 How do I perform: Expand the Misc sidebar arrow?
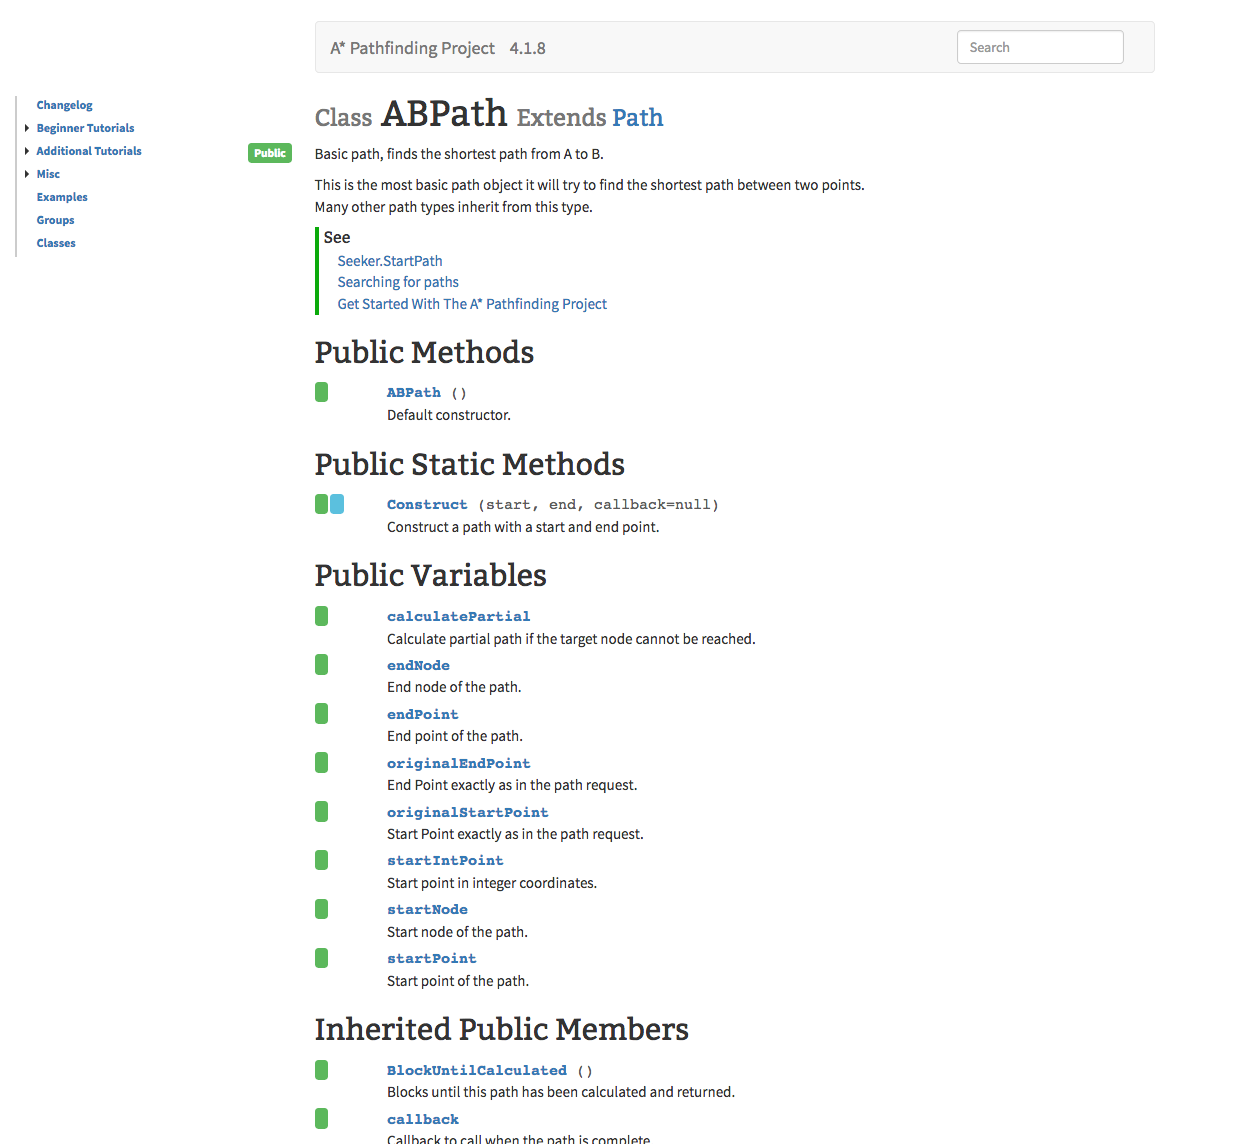(27, 174)
